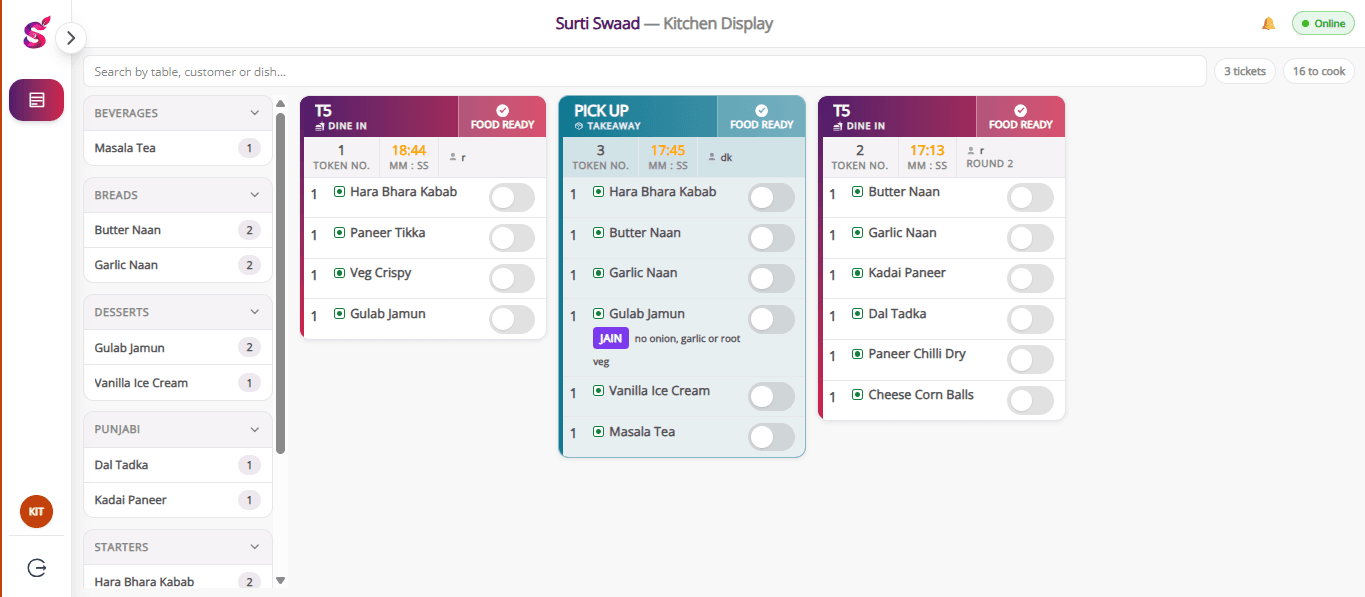The height and width of the screenshot is (597, 1365).
Task: Click the 17:45 timer on Pick Up ticket
Action: [x=667, y=150]
